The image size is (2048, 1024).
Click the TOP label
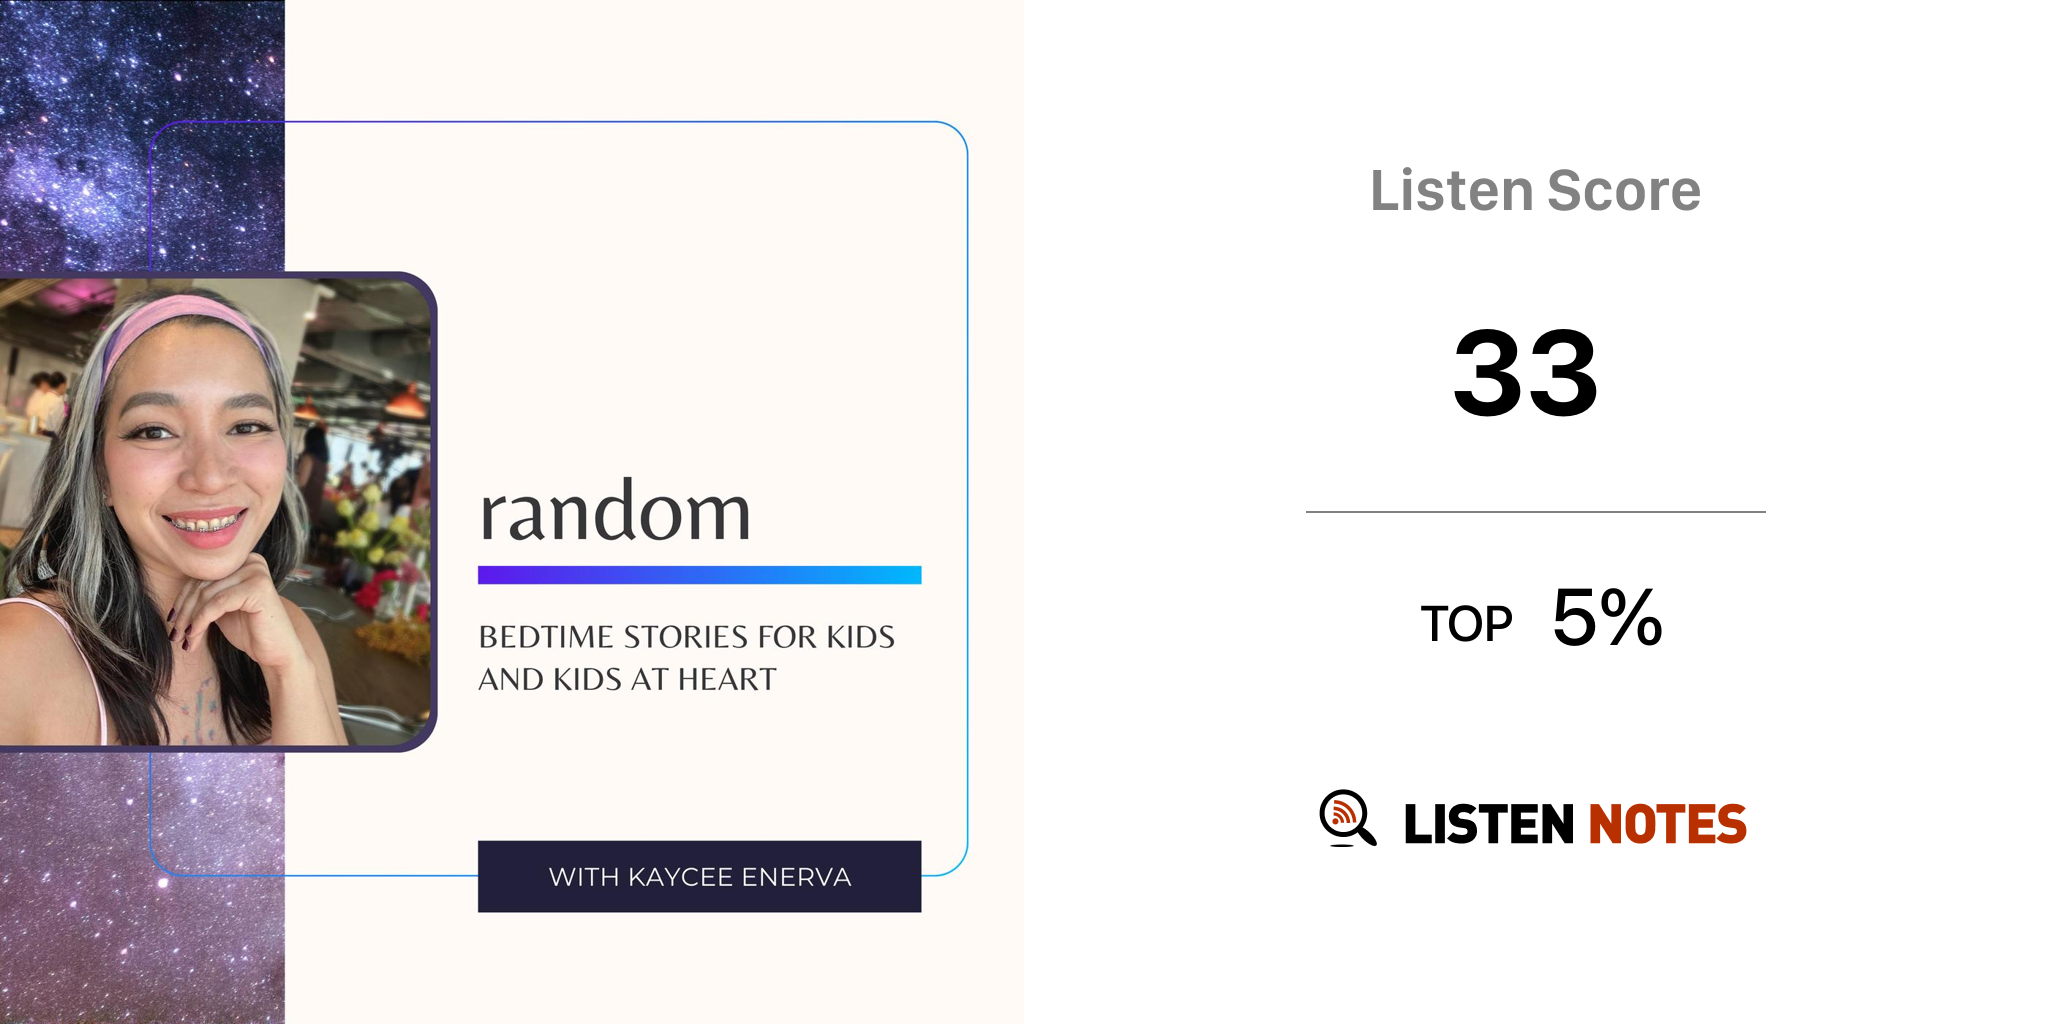[1466, 625]
